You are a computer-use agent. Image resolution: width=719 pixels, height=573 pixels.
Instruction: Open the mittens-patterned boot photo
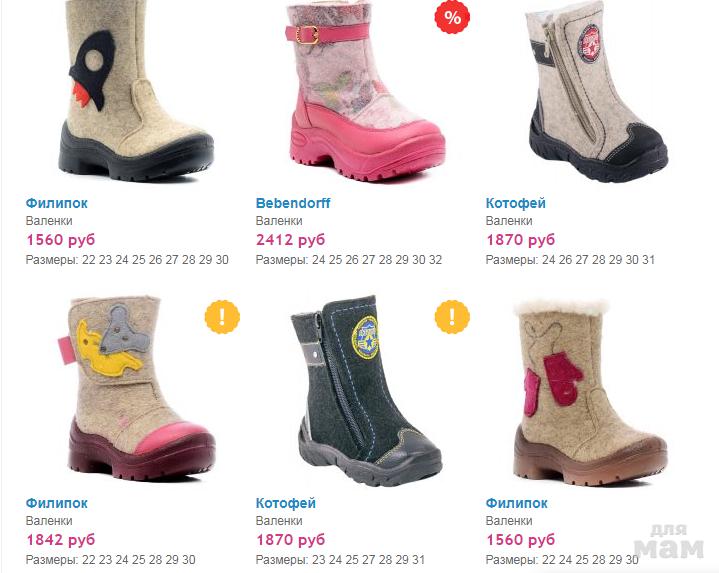590,392
